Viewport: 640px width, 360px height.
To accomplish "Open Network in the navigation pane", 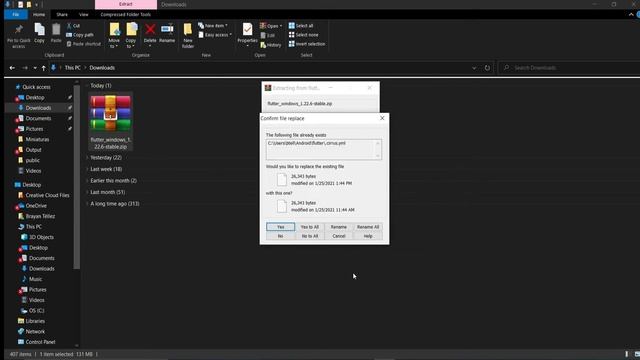I will point(35,331).
